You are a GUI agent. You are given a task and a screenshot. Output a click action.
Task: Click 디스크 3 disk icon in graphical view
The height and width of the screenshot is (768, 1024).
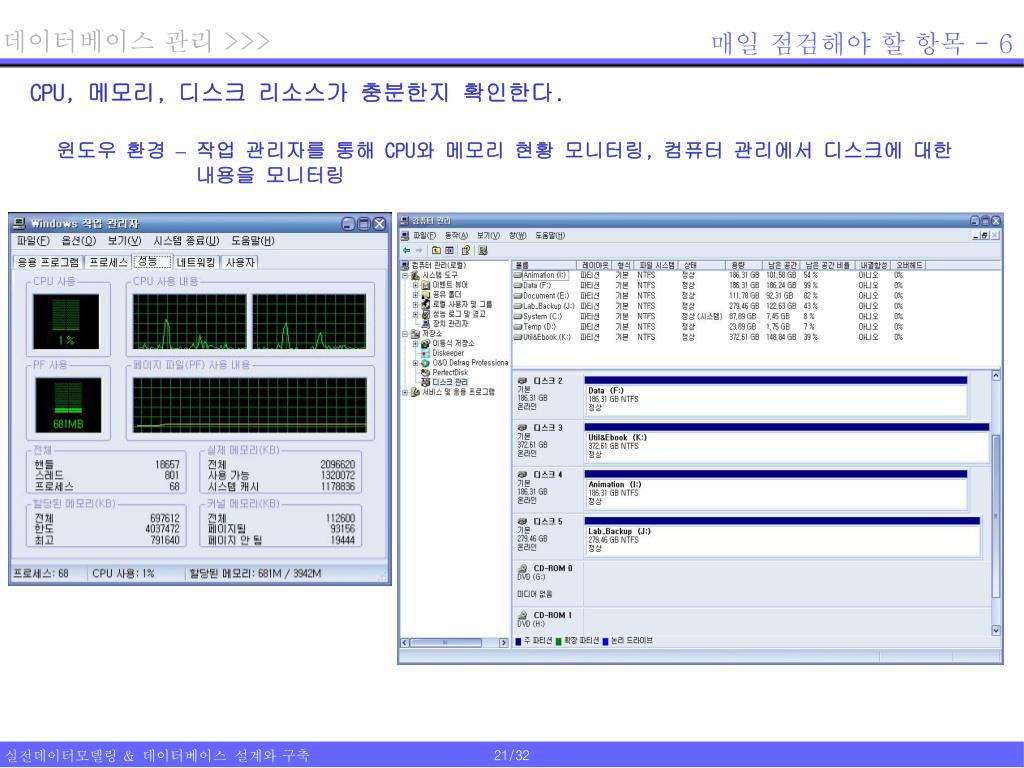point(522,428)
